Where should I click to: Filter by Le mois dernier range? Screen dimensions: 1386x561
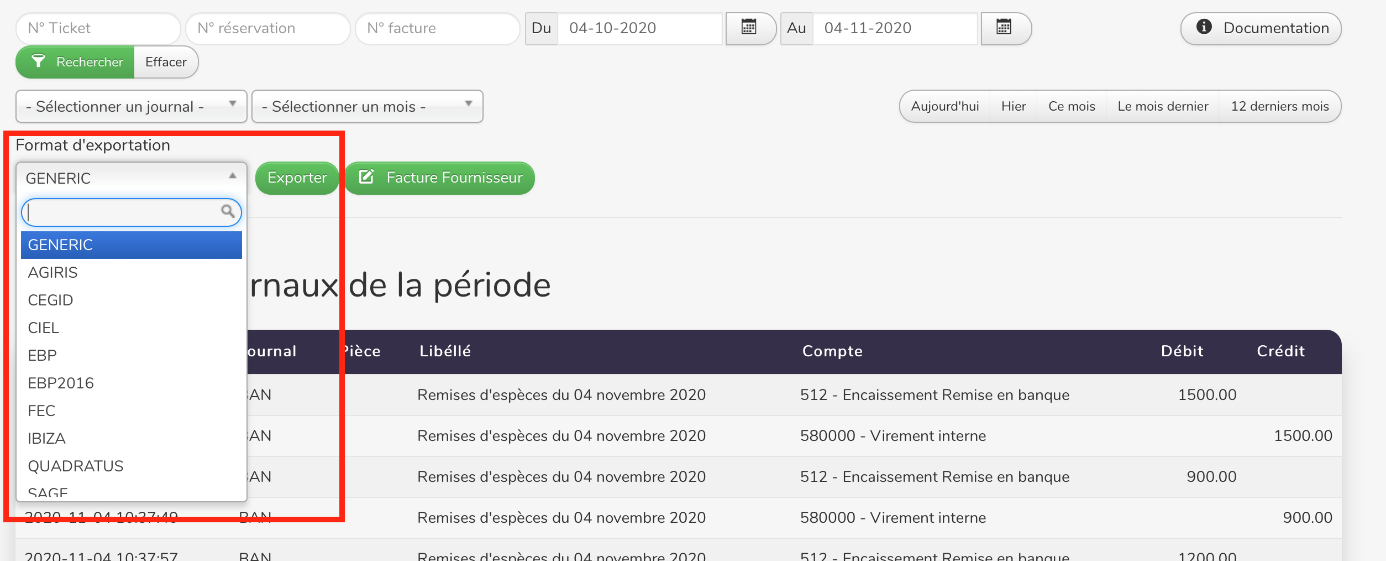1163,106
